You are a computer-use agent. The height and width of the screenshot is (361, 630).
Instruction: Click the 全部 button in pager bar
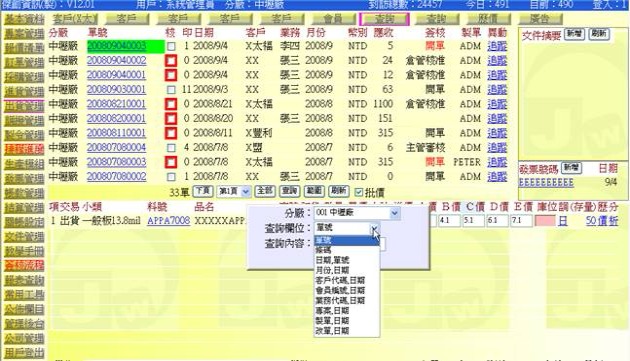265,191
